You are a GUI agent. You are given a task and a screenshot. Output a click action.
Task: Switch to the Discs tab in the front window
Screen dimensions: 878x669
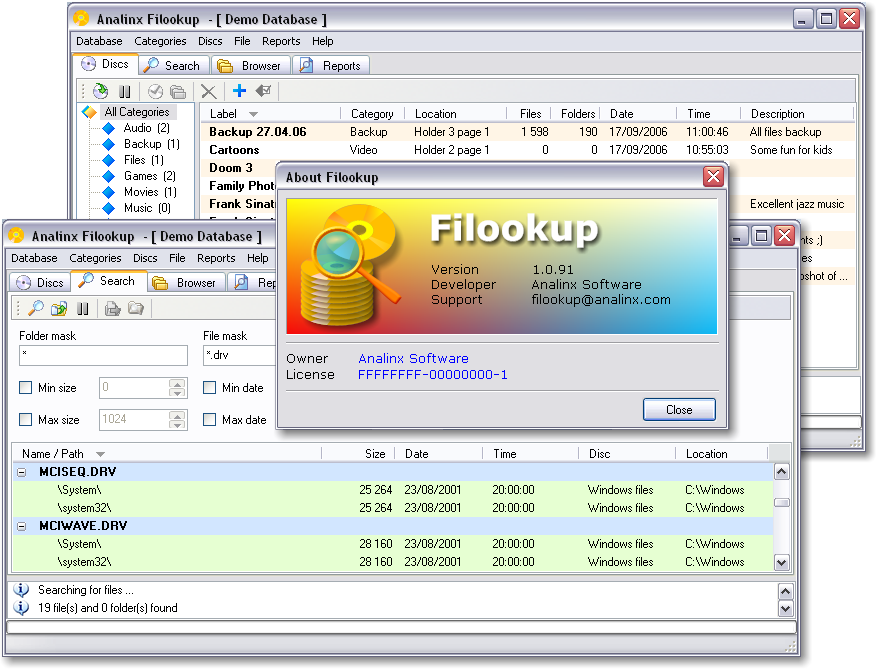pos(40,283)
